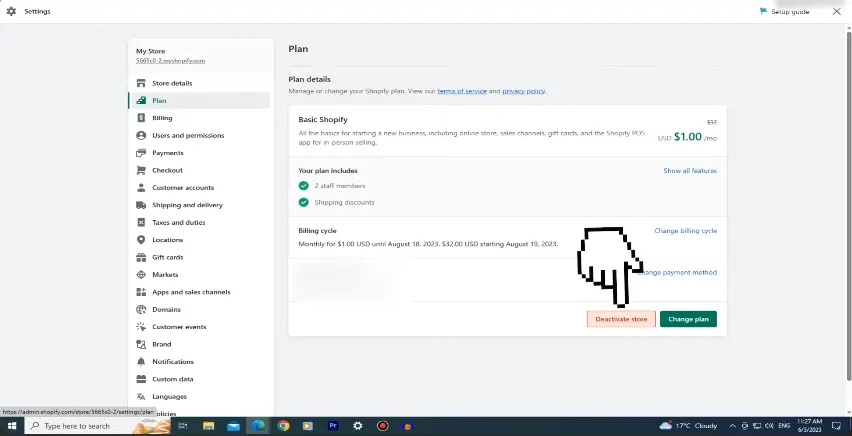Click the Shipping discounts feature text
Image resolution: width=852 pixels, height=436 pixels.
344,203
